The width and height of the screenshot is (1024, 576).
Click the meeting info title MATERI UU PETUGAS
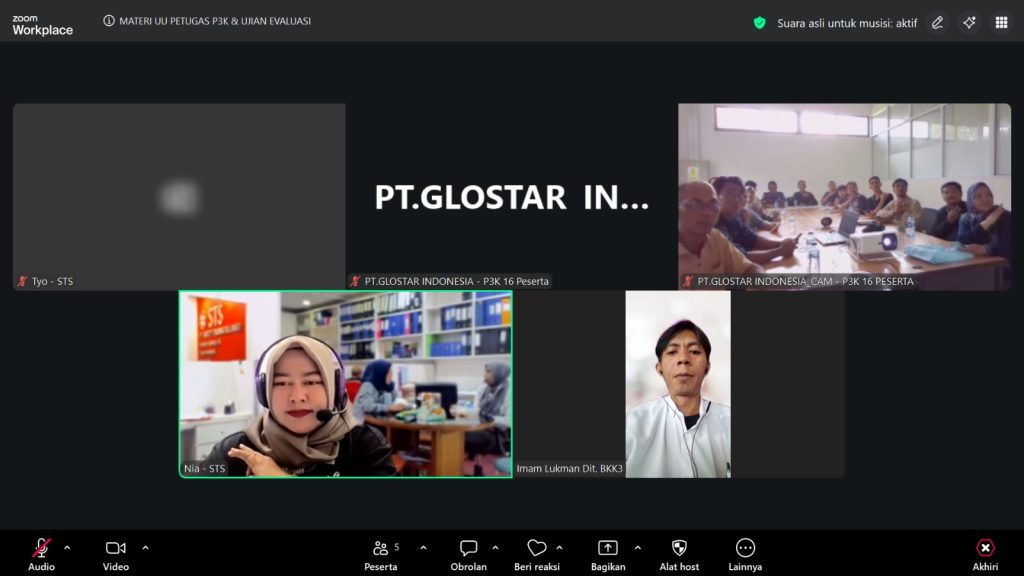click(x=208, y=21)
